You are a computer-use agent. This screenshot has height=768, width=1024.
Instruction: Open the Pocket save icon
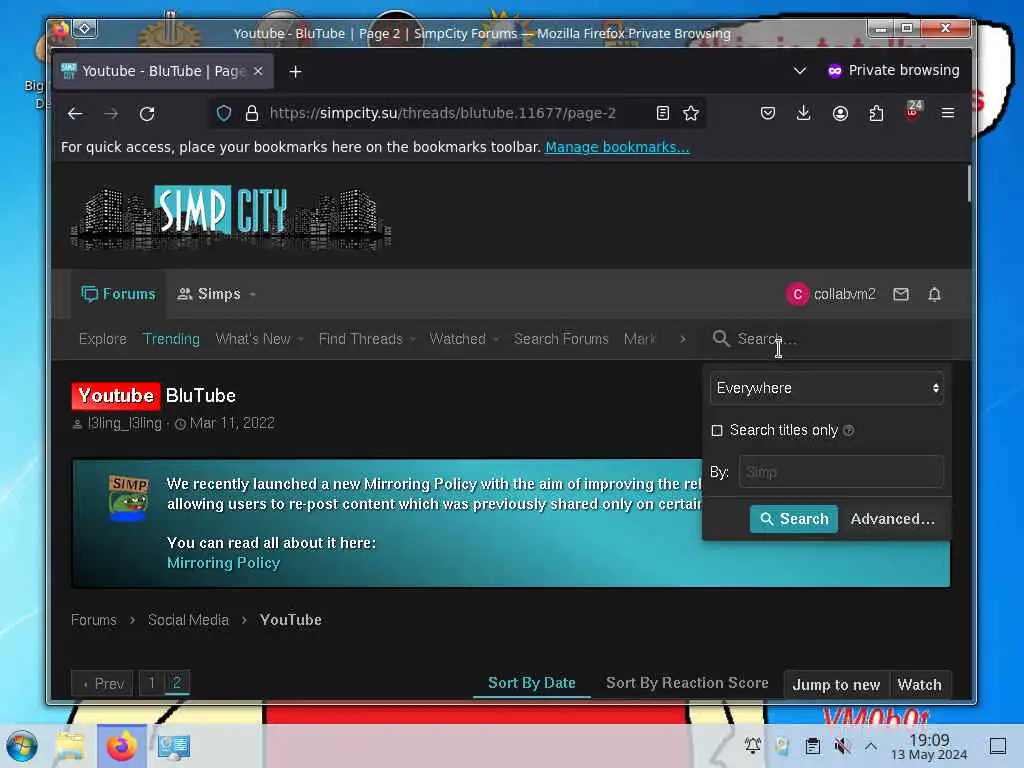[x=768, y=114]
